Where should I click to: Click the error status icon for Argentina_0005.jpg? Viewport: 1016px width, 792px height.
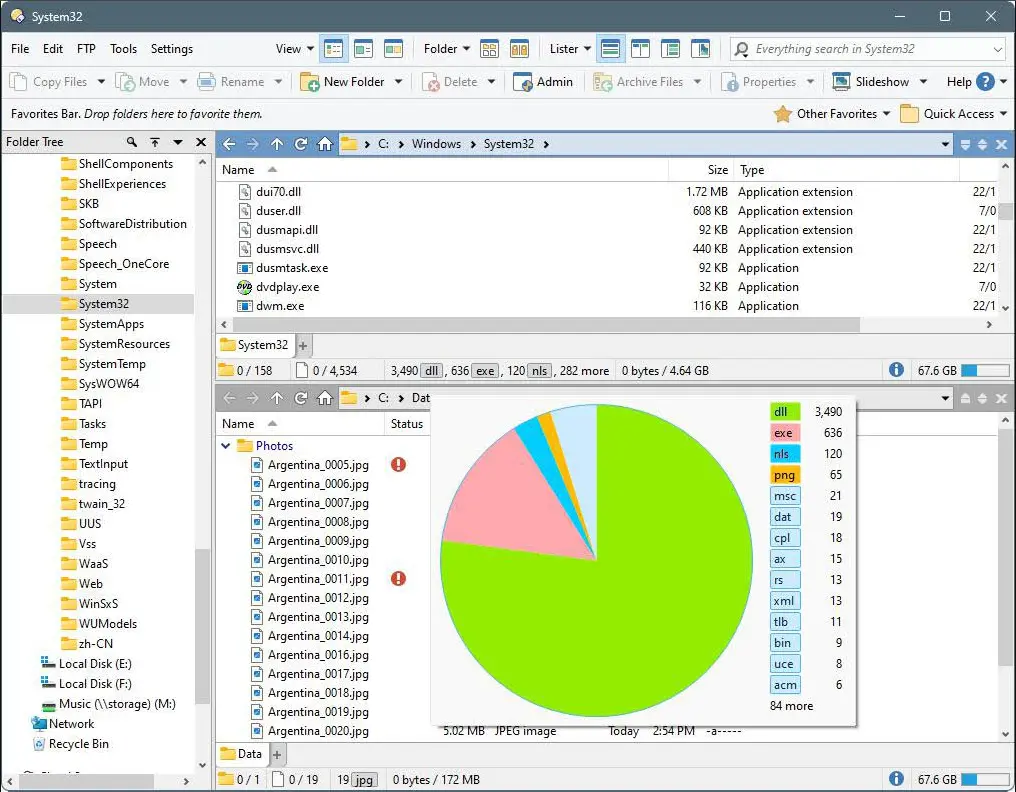(x=398, y=464)
